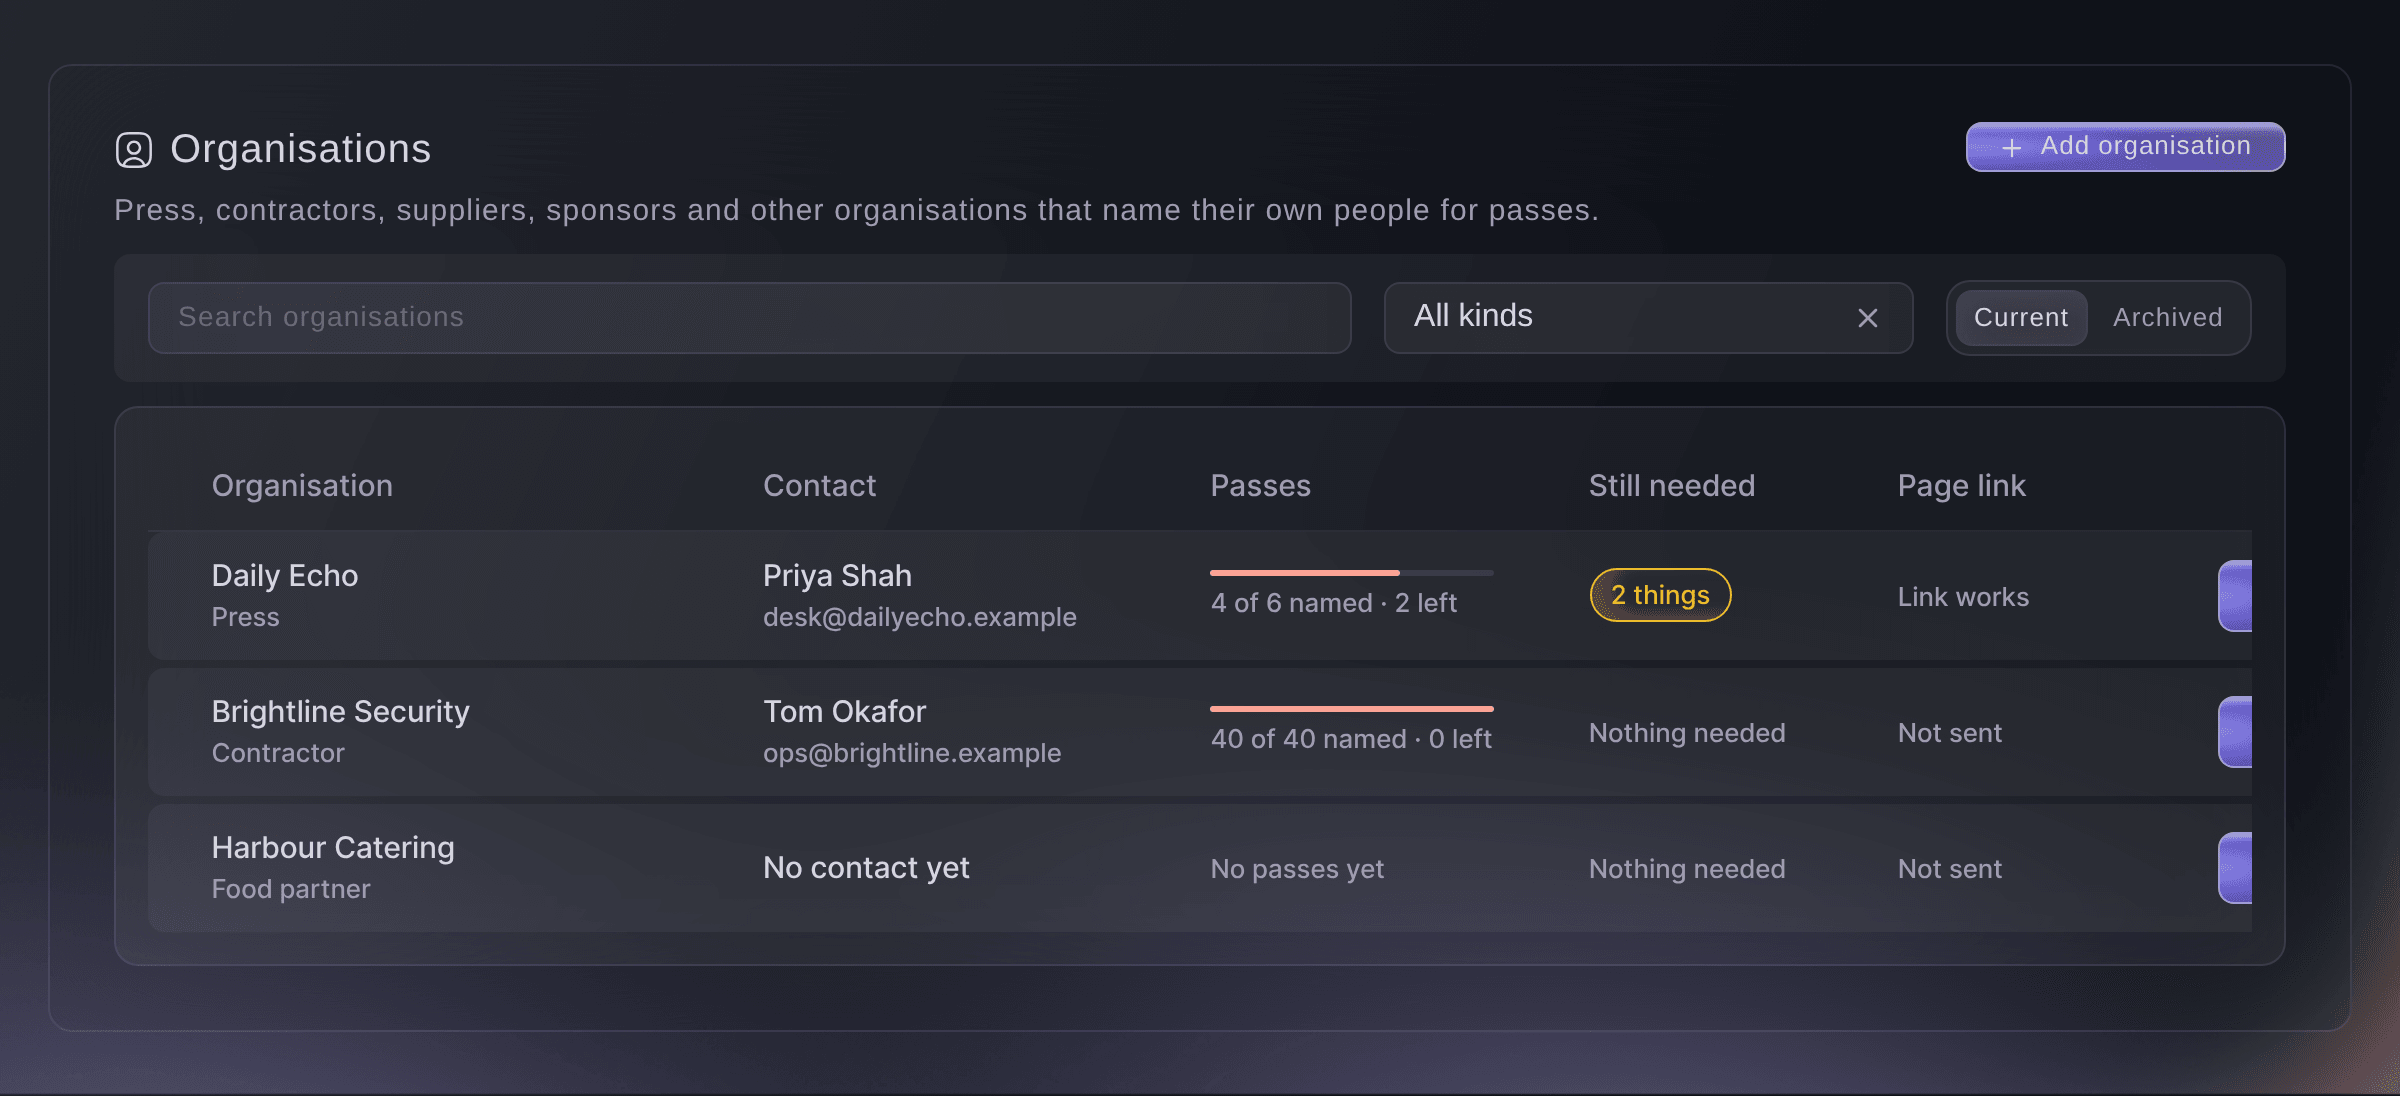This screenshot has width=2400, height=1096.
Task: Click the purple action button for Harbour Catering
Action: (2235, 868)
